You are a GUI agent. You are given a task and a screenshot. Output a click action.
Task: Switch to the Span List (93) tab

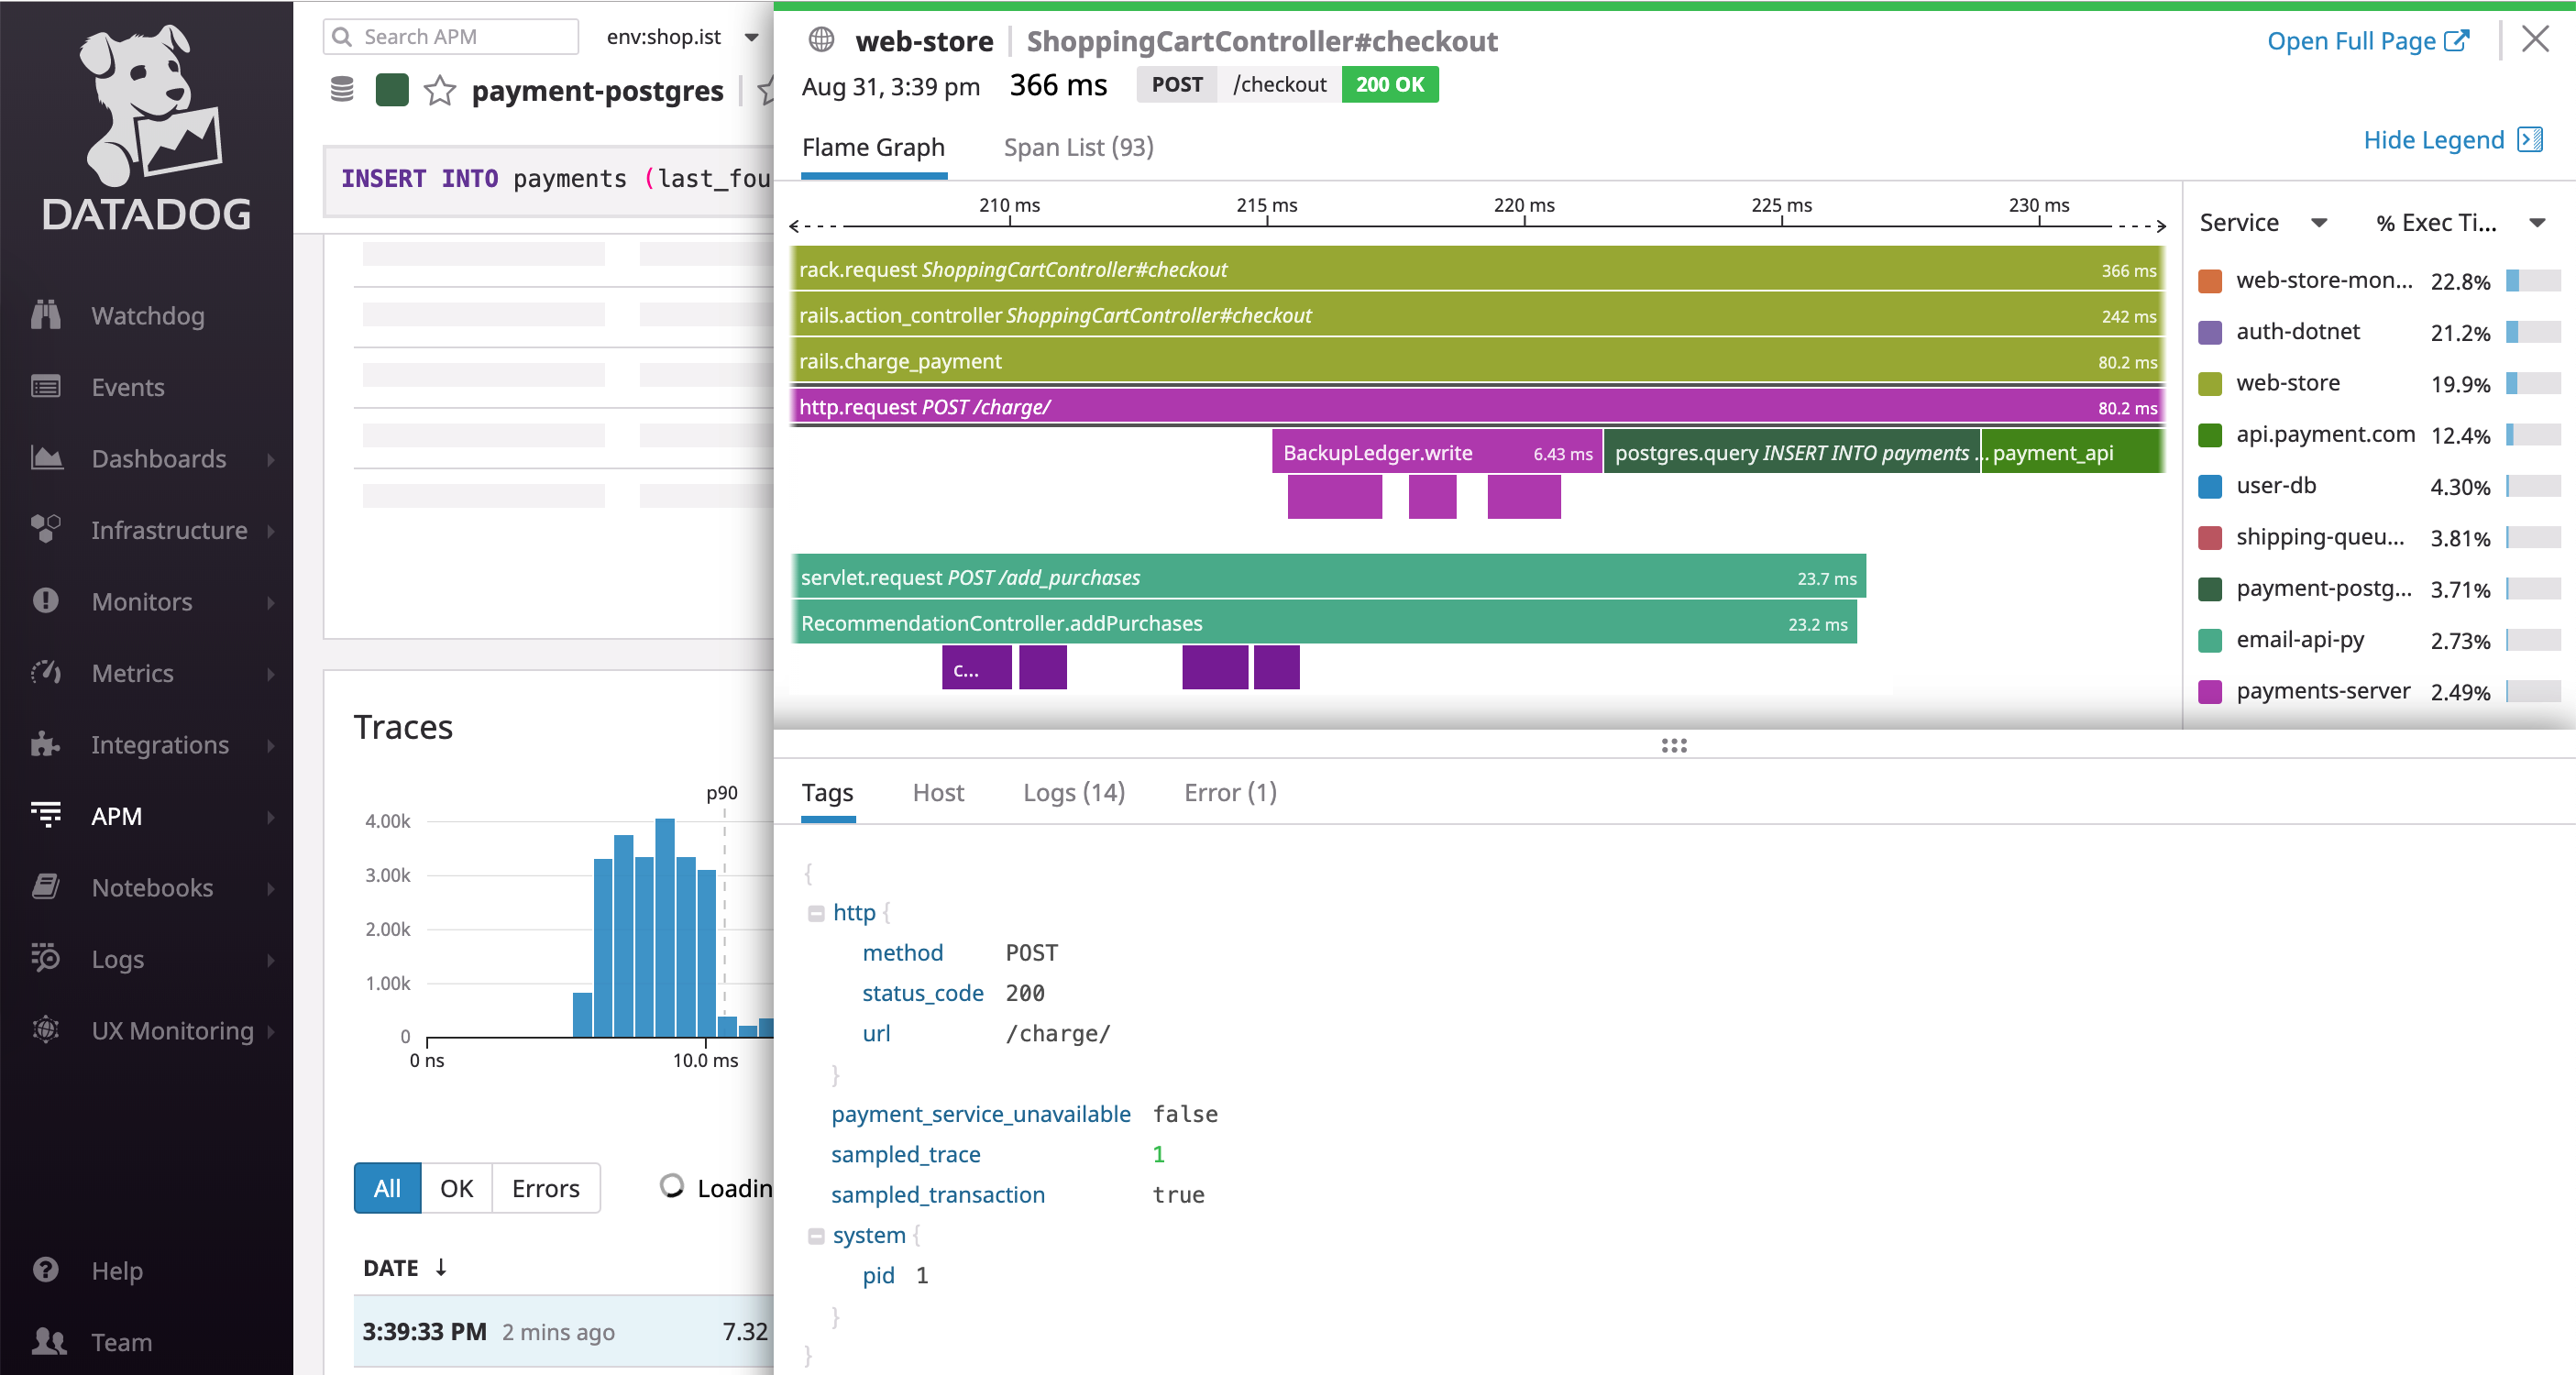point(1078,147)
